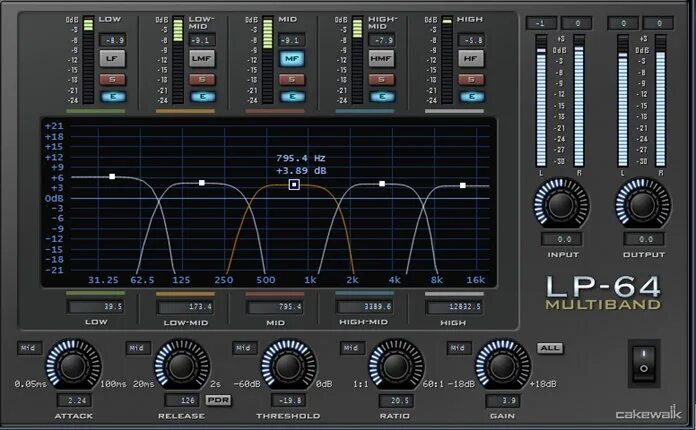The width and height of the screenshot is (696, 430).
Task: Select the HMF band button
Action: [x=381, y=58]
